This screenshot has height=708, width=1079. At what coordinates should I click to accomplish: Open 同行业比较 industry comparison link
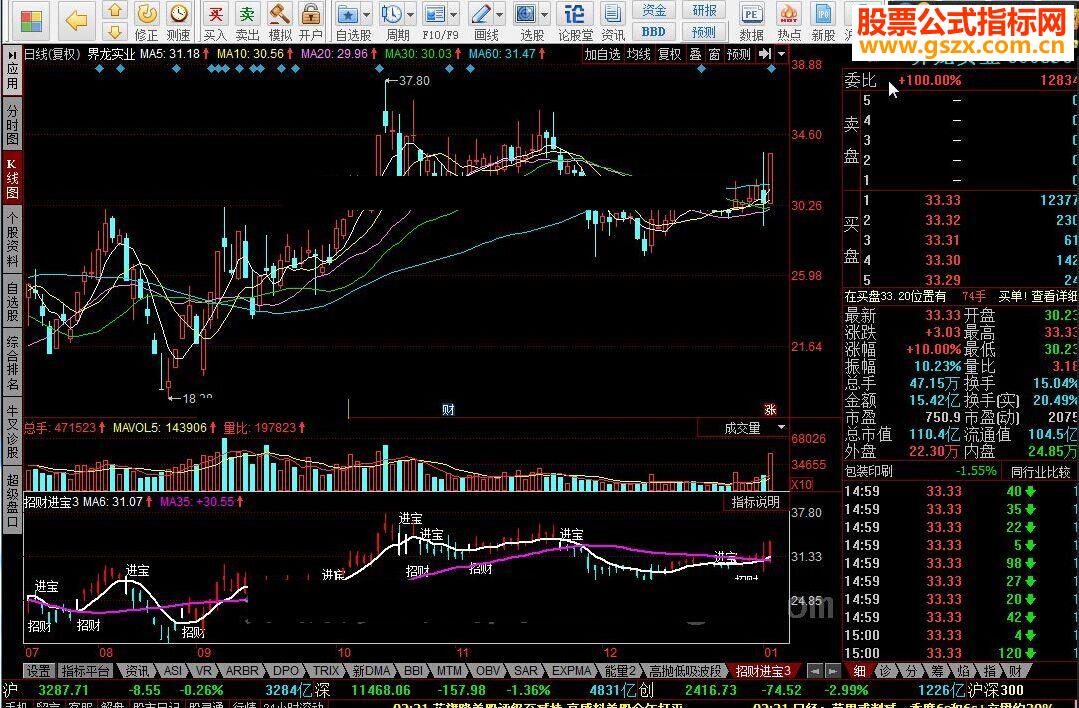[x=1040, y=472]
